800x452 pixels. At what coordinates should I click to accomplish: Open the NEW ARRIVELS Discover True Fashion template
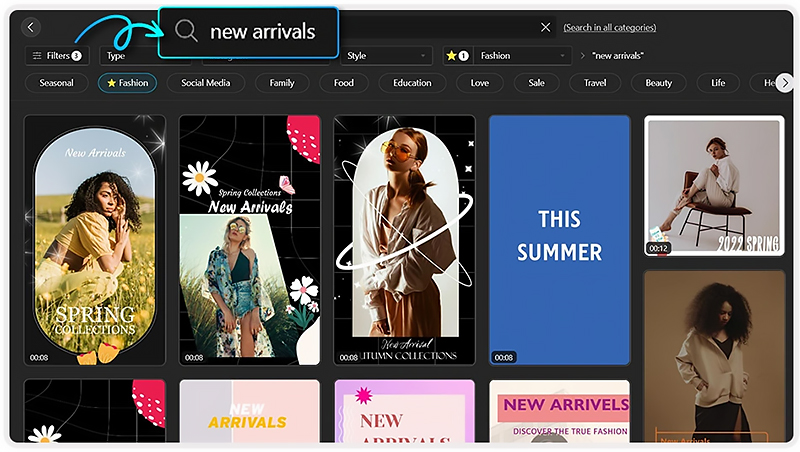coord(560,411)
